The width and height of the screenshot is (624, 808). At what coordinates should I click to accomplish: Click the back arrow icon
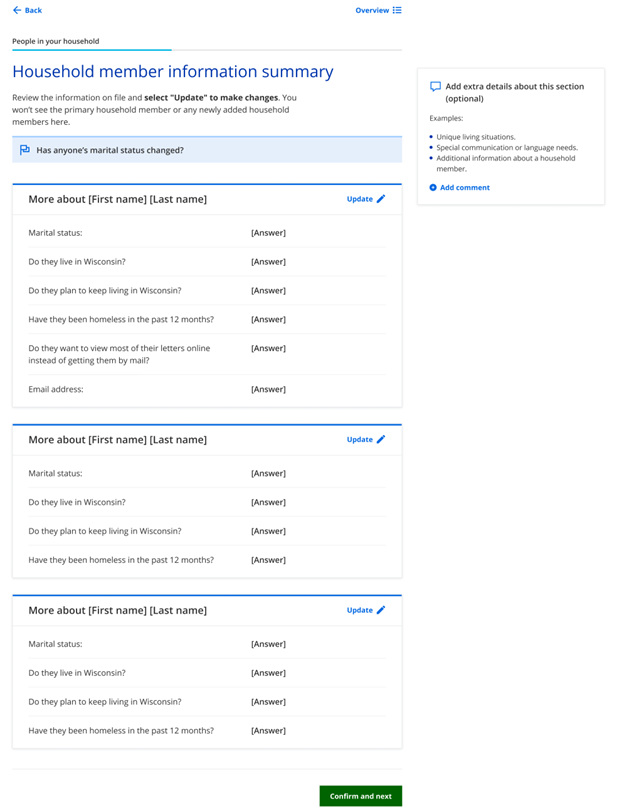(x=17, y=10)
